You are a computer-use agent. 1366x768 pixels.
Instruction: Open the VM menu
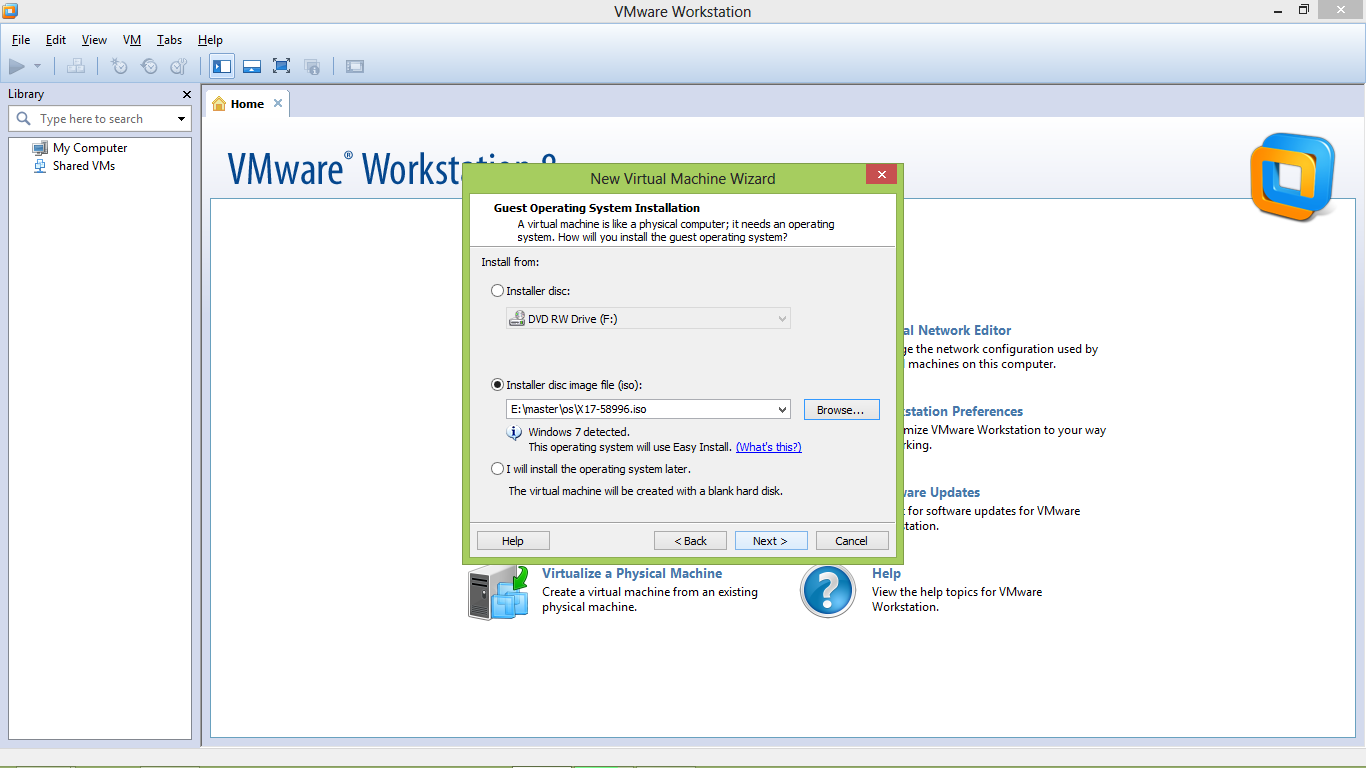pyautogui.click(x=132, y=40)
